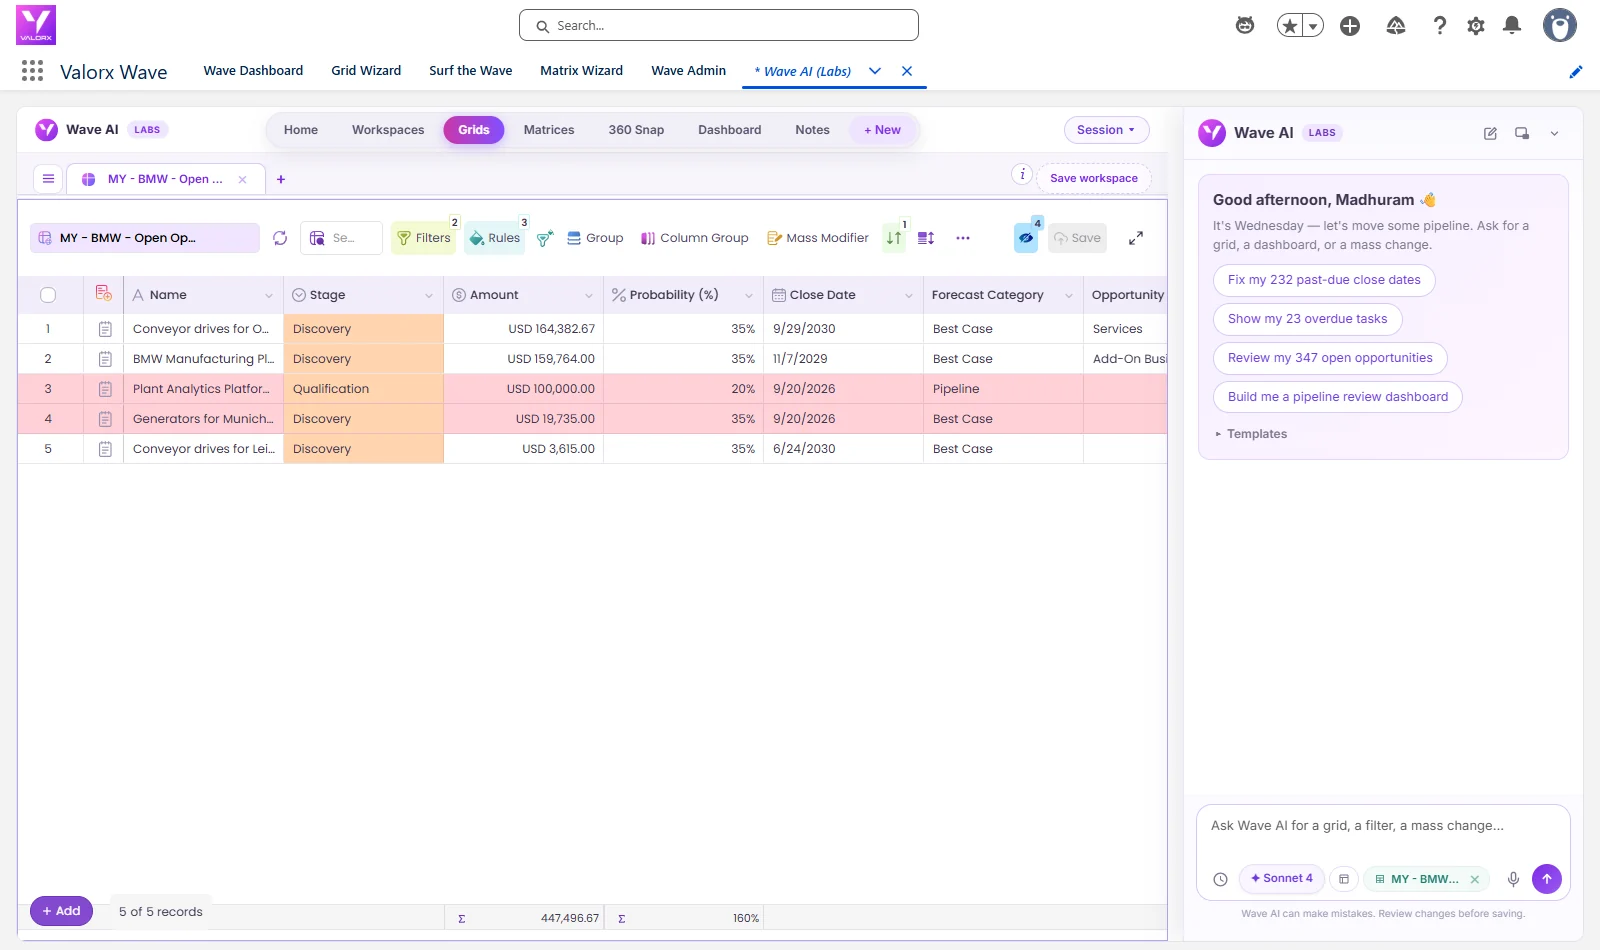This screenshot has height=950, width=1600.
Task: Open the Rules panel in grid toolbar
Action: click(495, 238)
